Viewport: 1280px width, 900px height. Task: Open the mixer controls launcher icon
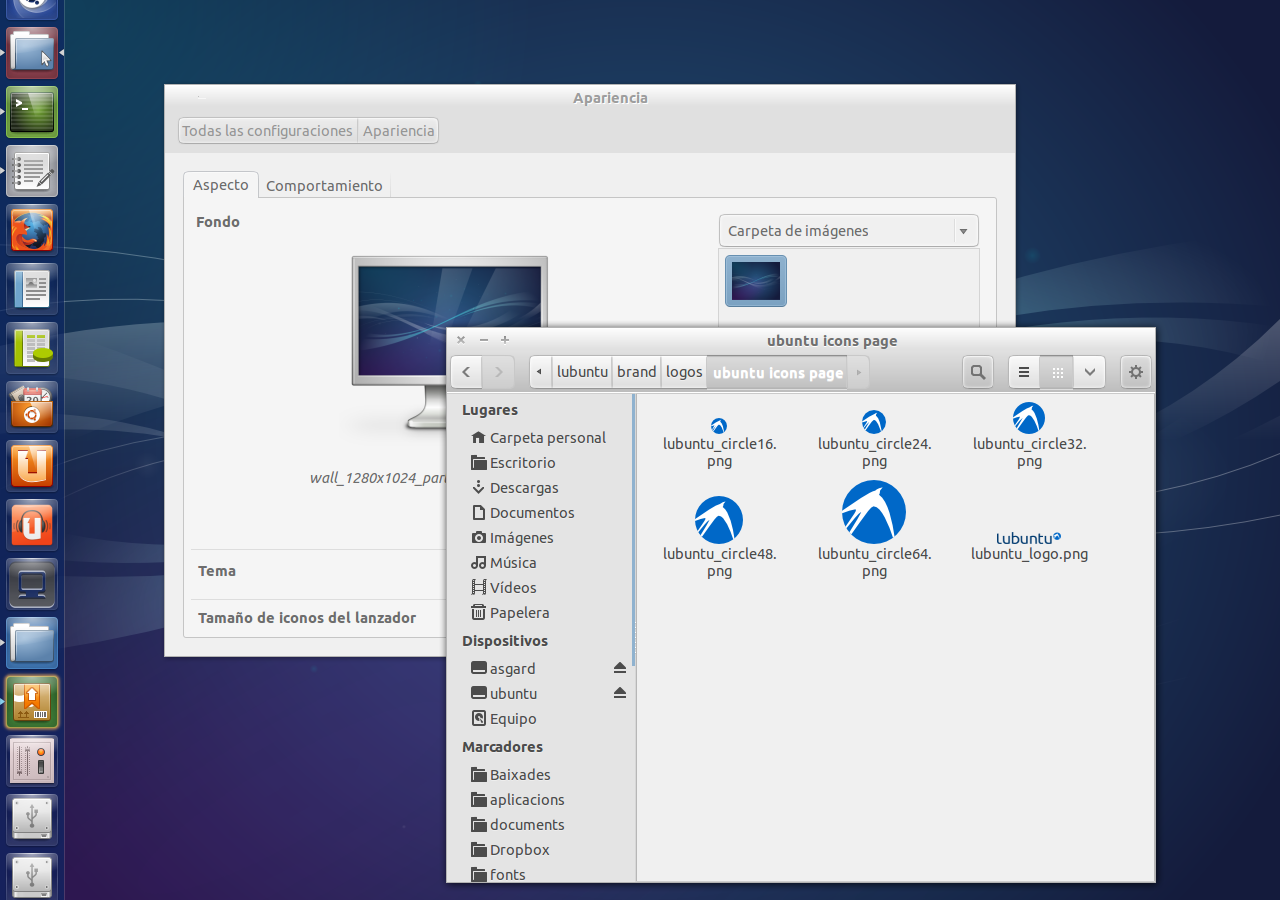pos(32,761)
